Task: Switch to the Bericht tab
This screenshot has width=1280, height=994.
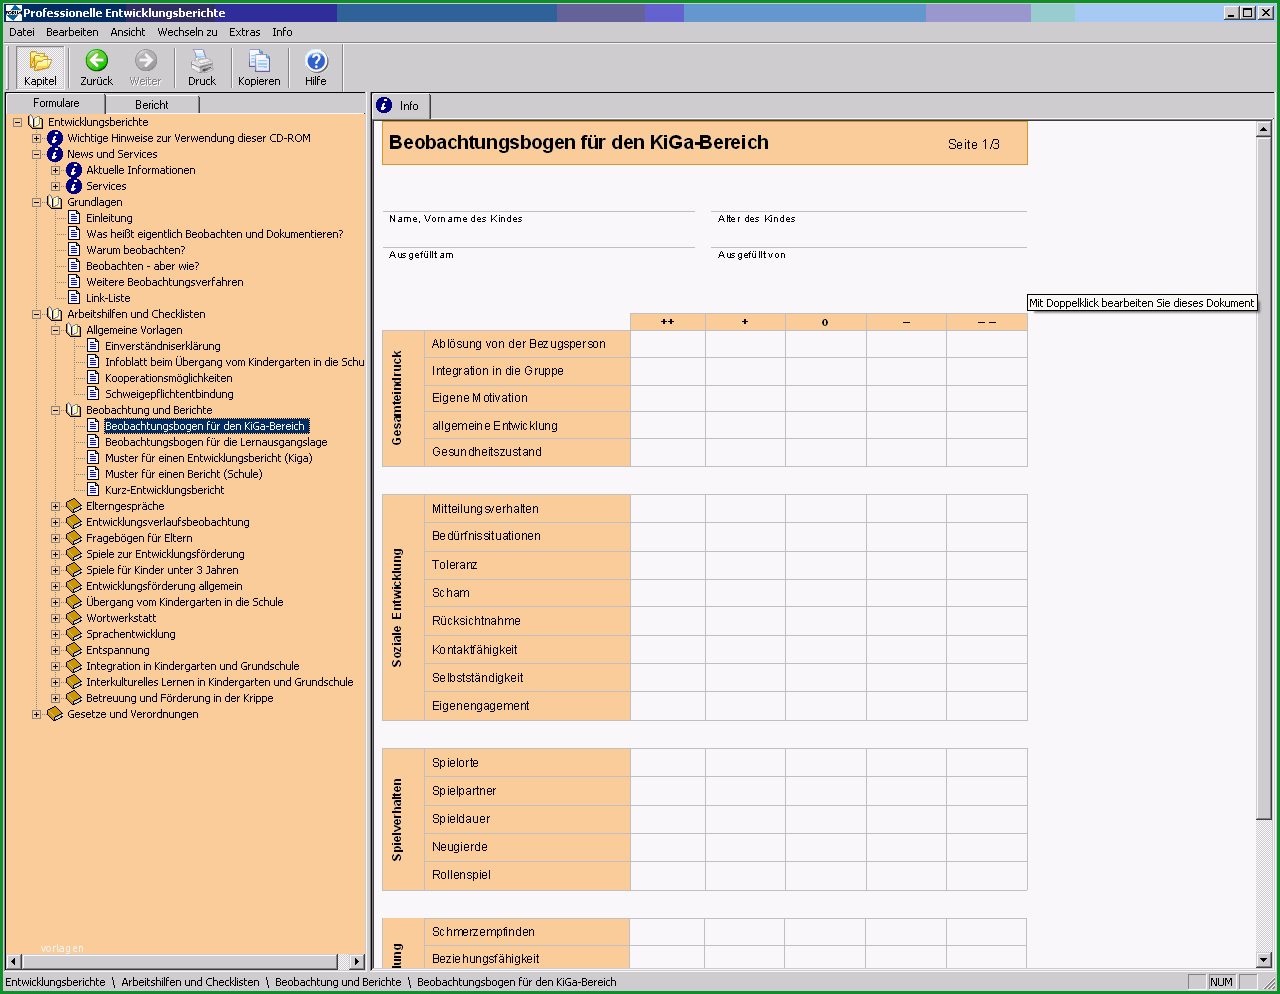Action: pos(152,104)
